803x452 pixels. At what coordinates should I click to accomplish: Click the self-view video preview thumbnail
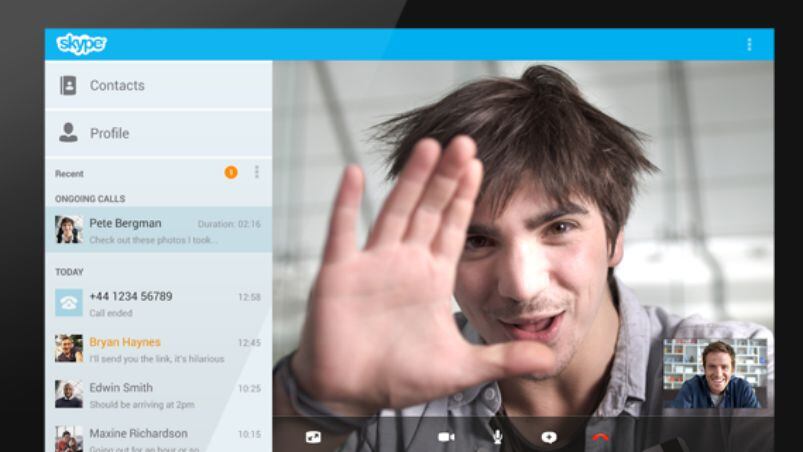pyautogui.click(x=715, y=373)
